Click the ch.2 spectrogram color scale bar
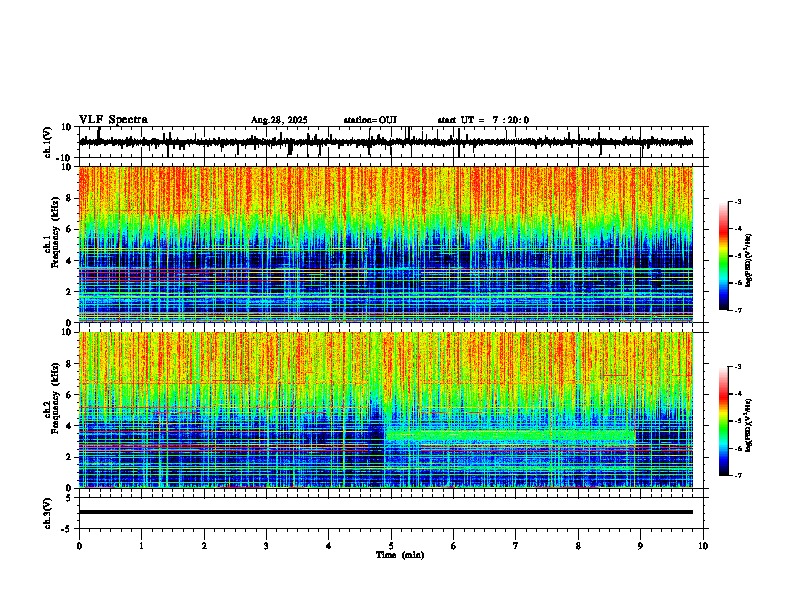 click(x=723, y=421)
